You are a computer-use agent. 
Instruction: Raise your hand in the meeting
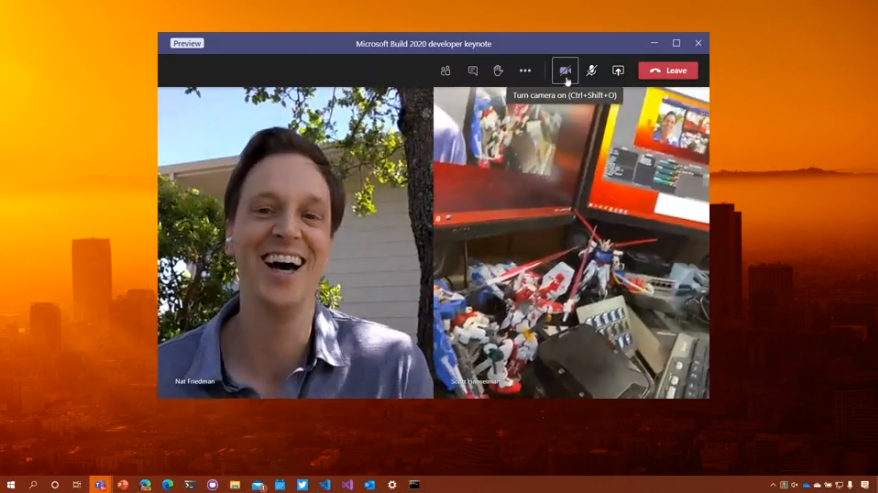click(x=498, y=71)
